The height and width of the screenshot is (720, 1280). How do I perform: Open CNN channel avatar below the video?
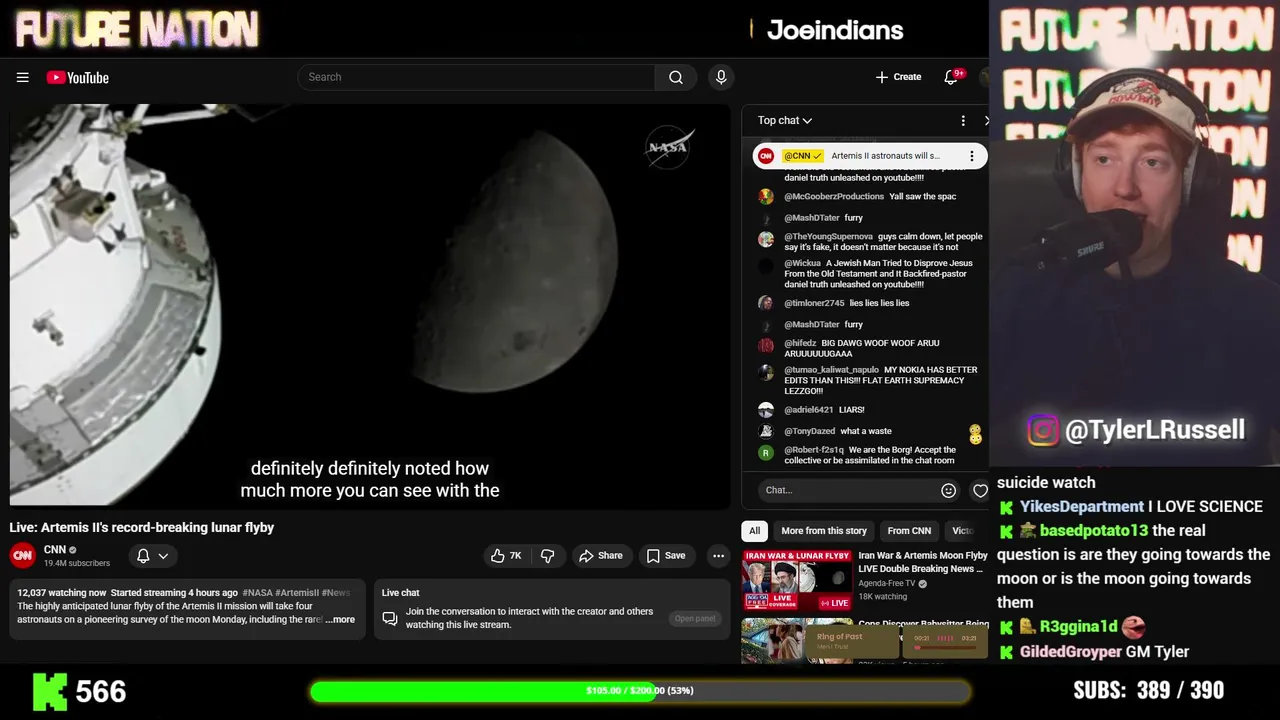pos(22,555)
